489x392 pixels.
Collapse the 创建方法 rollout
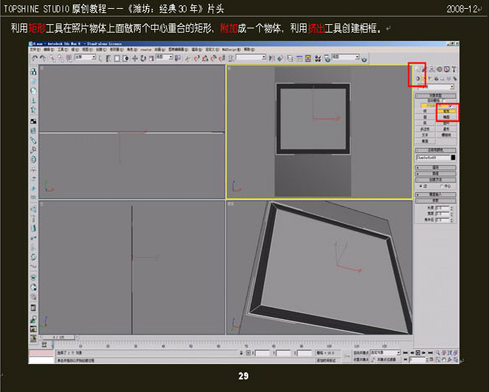(x=435, y=180)
